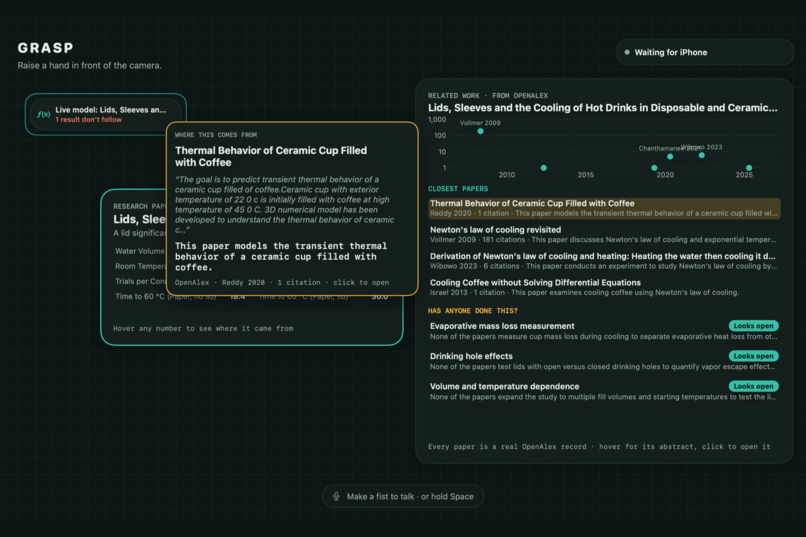Viewport: 806px width, 537px height.
Task: Click 'Room Temper...' row in research card
Action: pos(139,266)
